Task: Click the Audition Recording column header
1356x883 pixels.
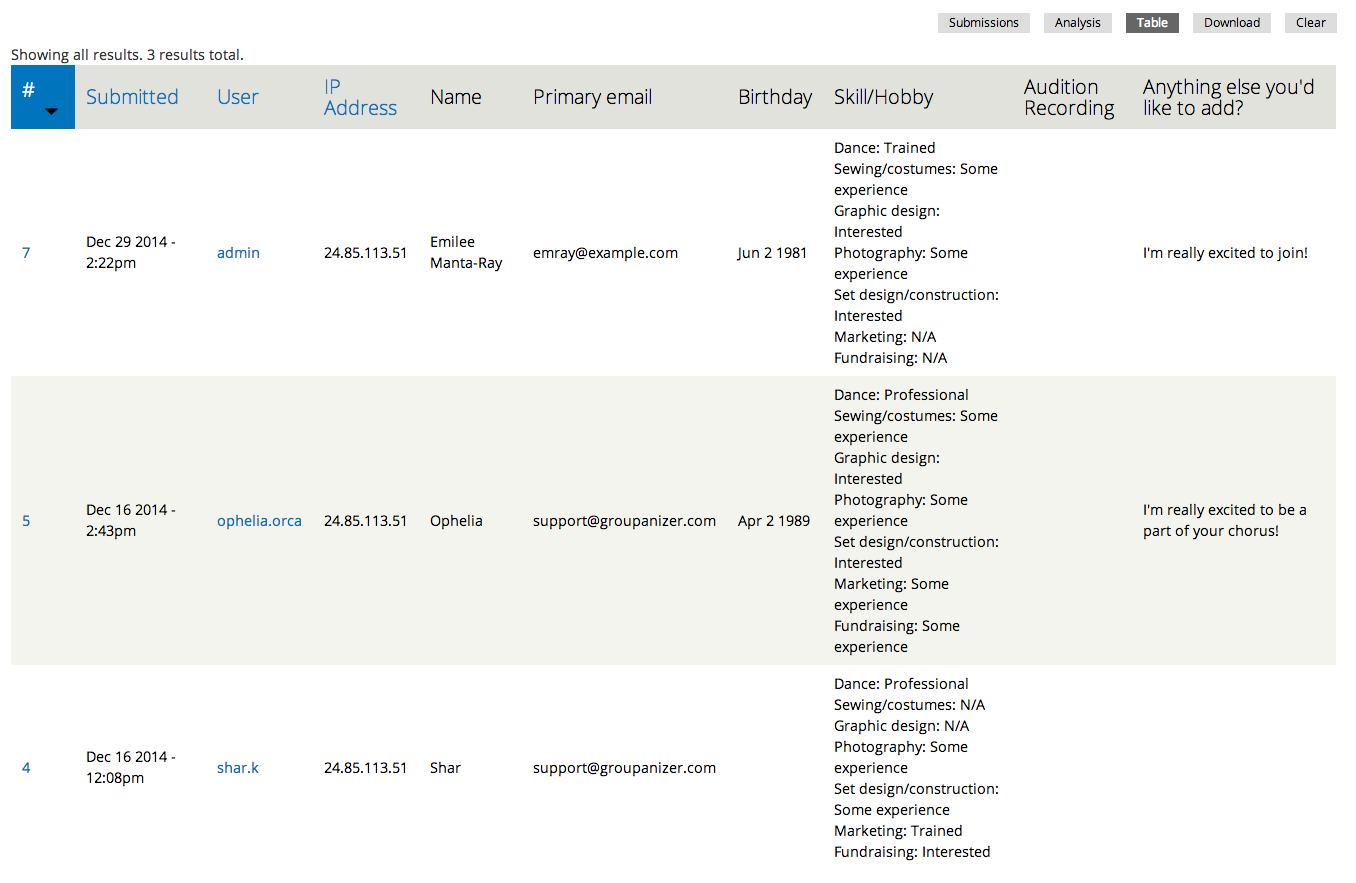Action: click(1069, 97)
